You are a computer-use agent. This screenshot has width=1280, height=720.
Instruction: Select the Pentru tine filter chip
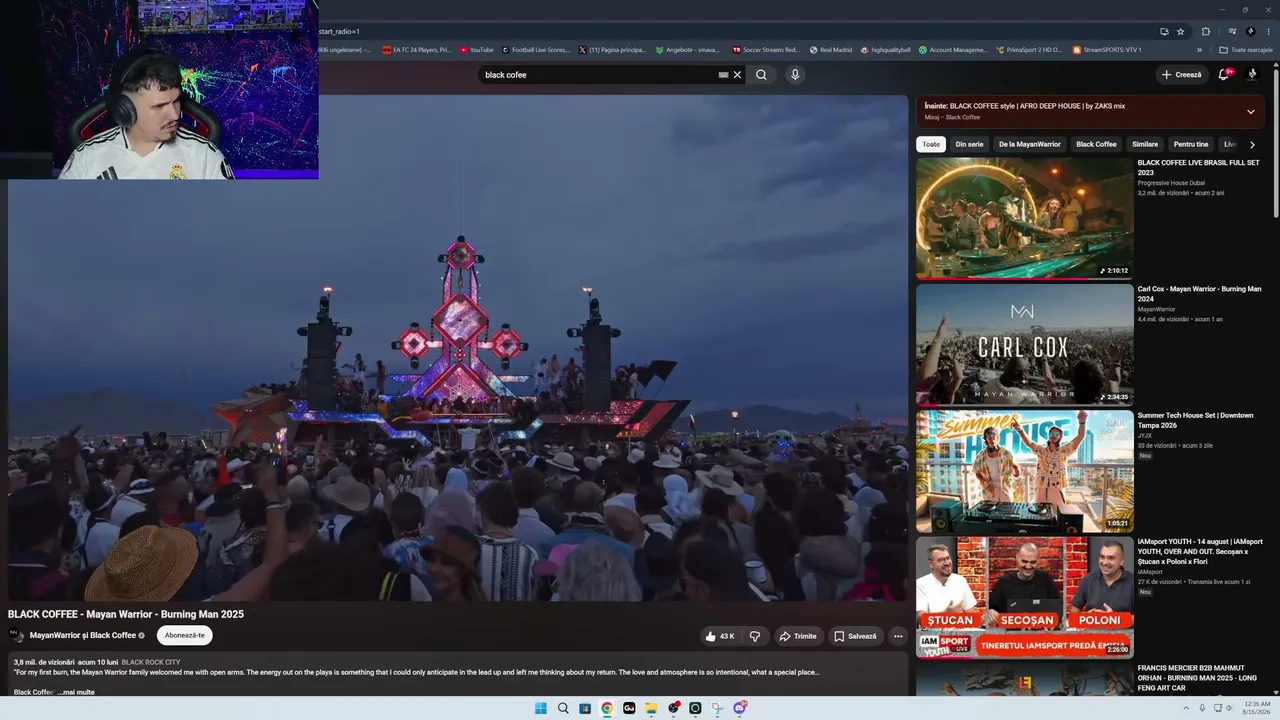(1191, 144)
